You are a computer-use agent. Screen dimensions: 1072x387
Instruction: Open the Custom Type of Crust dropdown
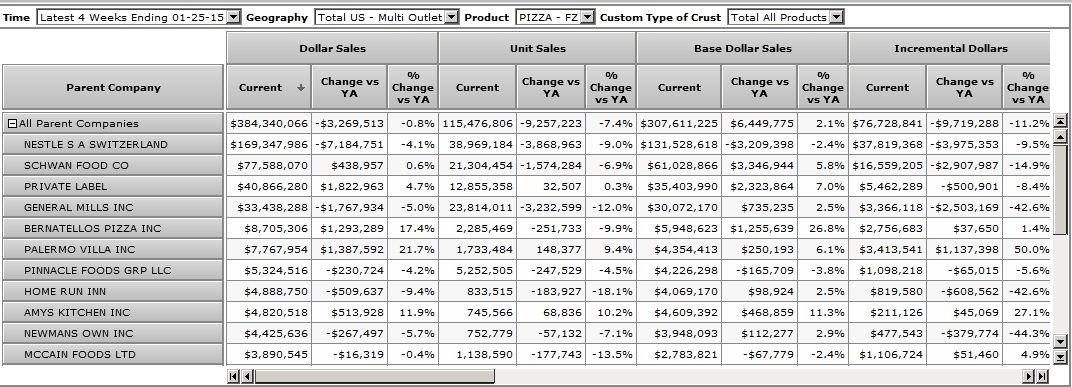click(836, 17)
